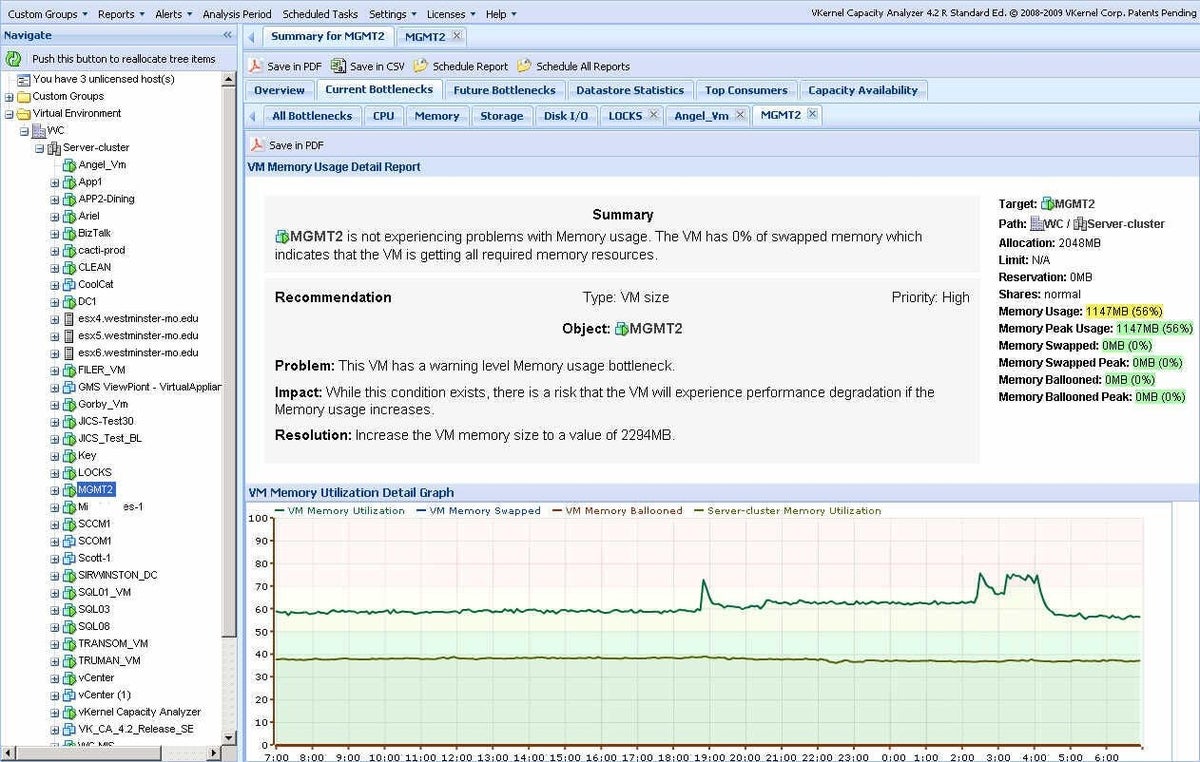Viewport: 1200px width, 762px height.
Task: Close the MGMT2 sub-tab next to Angel_Vm
Action: (x=812, y=114)
